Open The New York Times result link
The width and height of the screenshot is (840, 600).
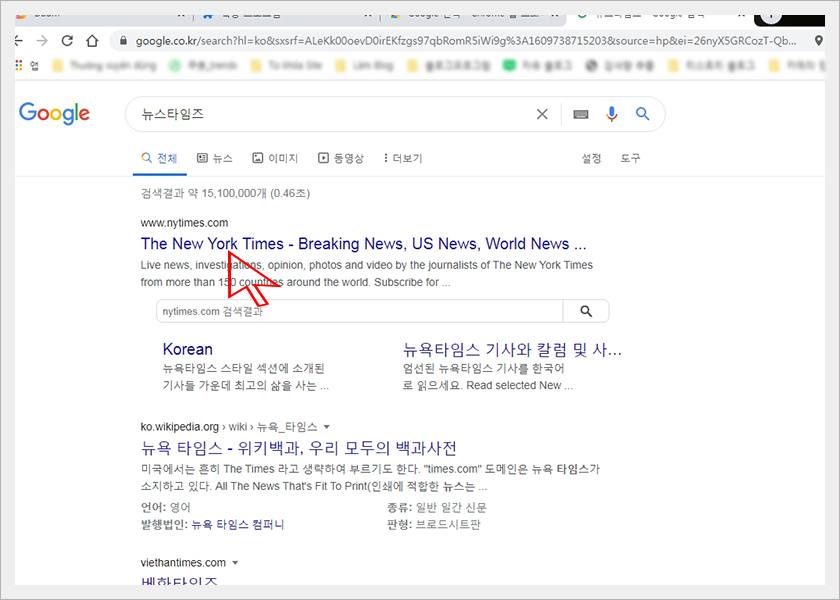363,244
